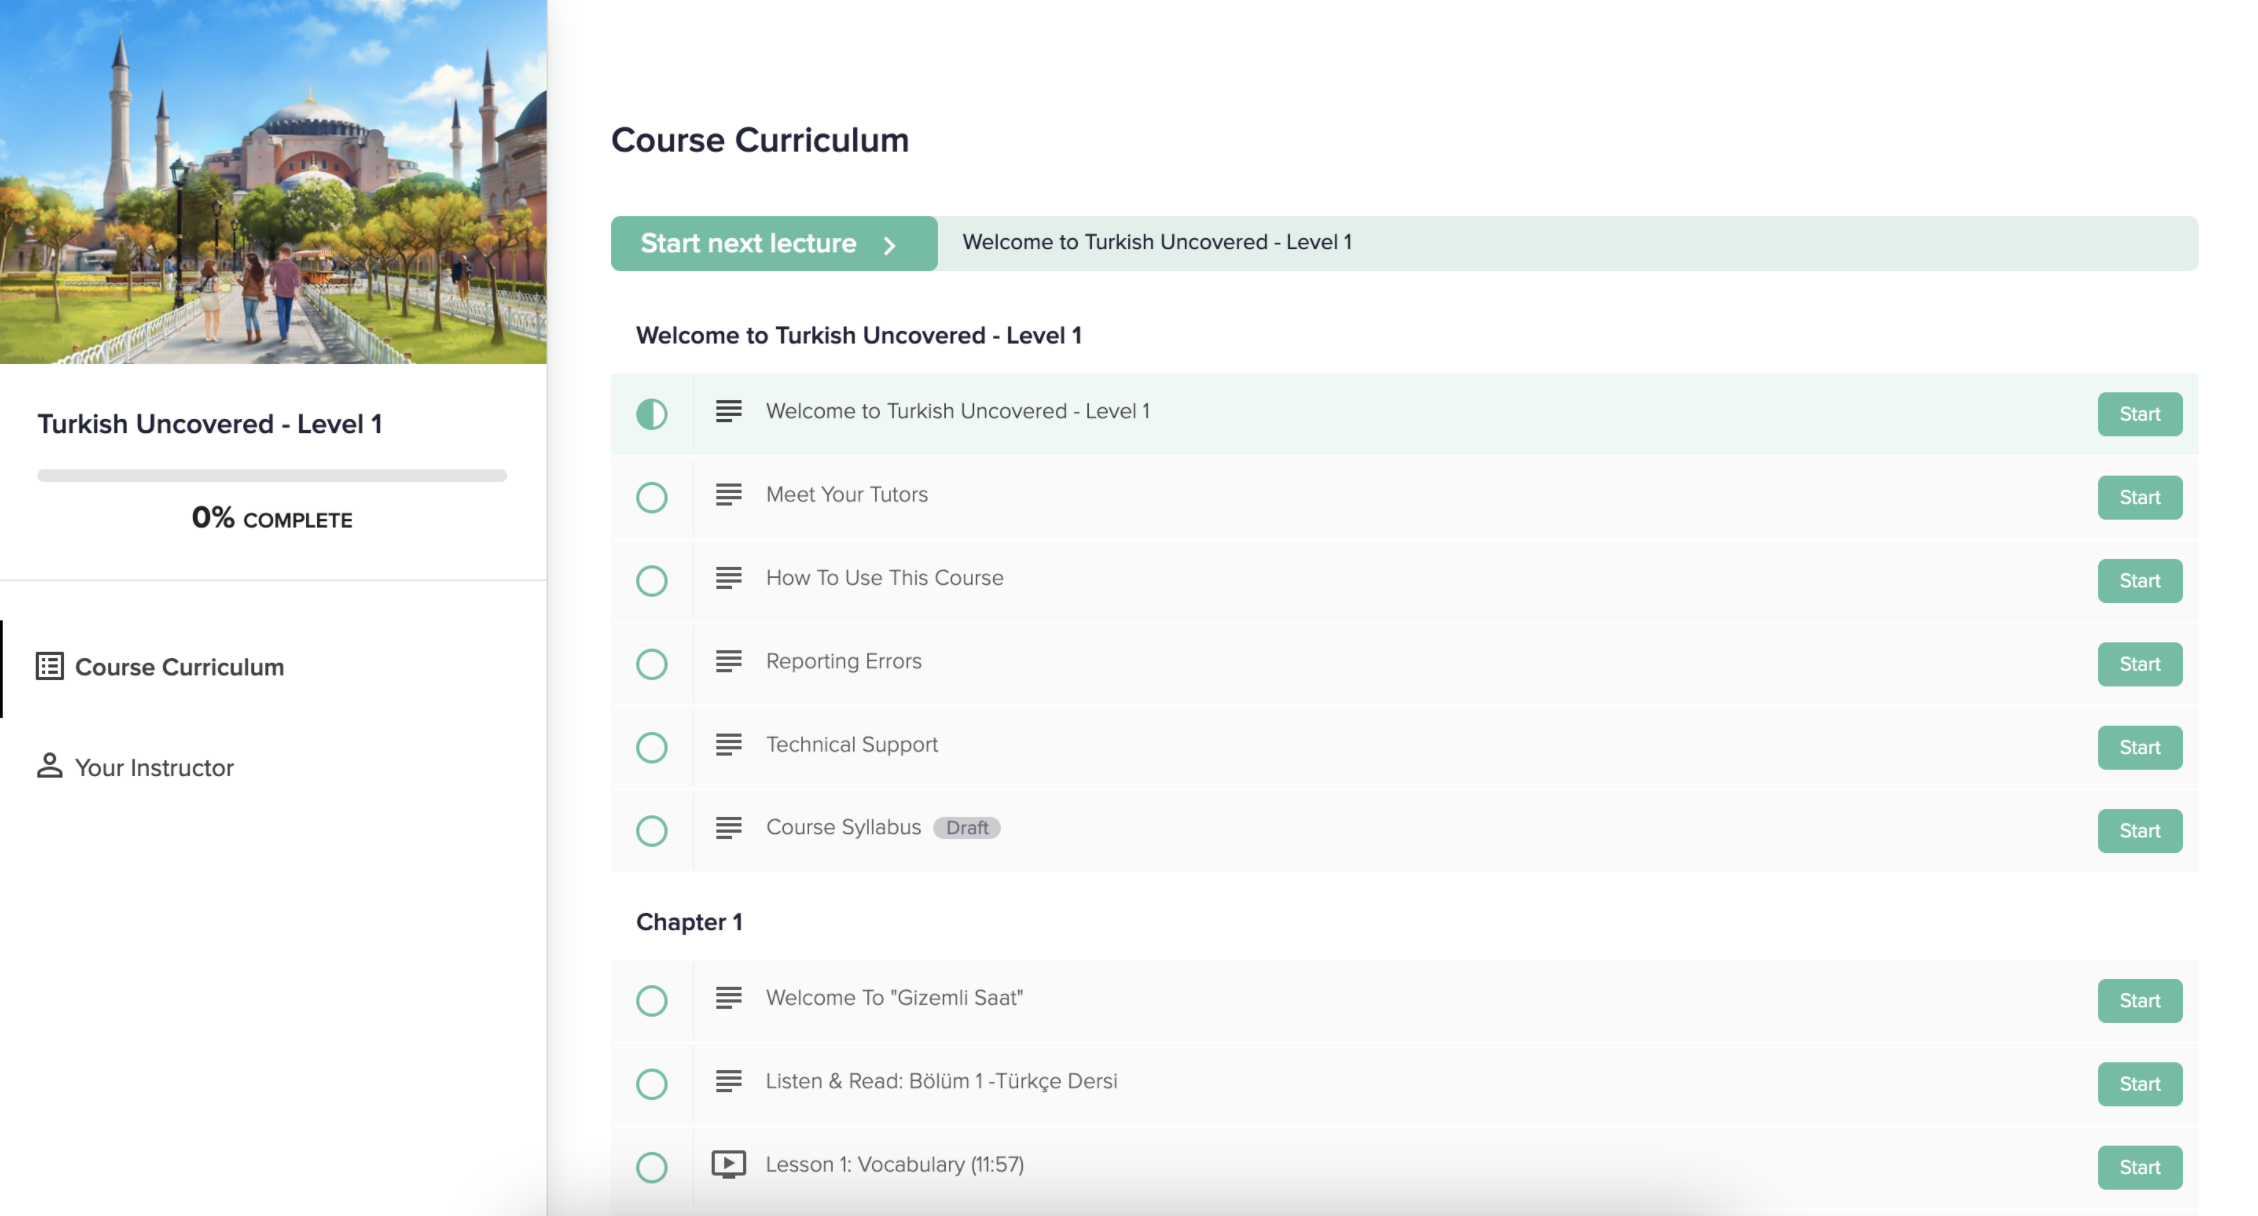This screenshot has height=1216, width=2258.
Task: Open the How To Use This Course title
Action: 885,578
